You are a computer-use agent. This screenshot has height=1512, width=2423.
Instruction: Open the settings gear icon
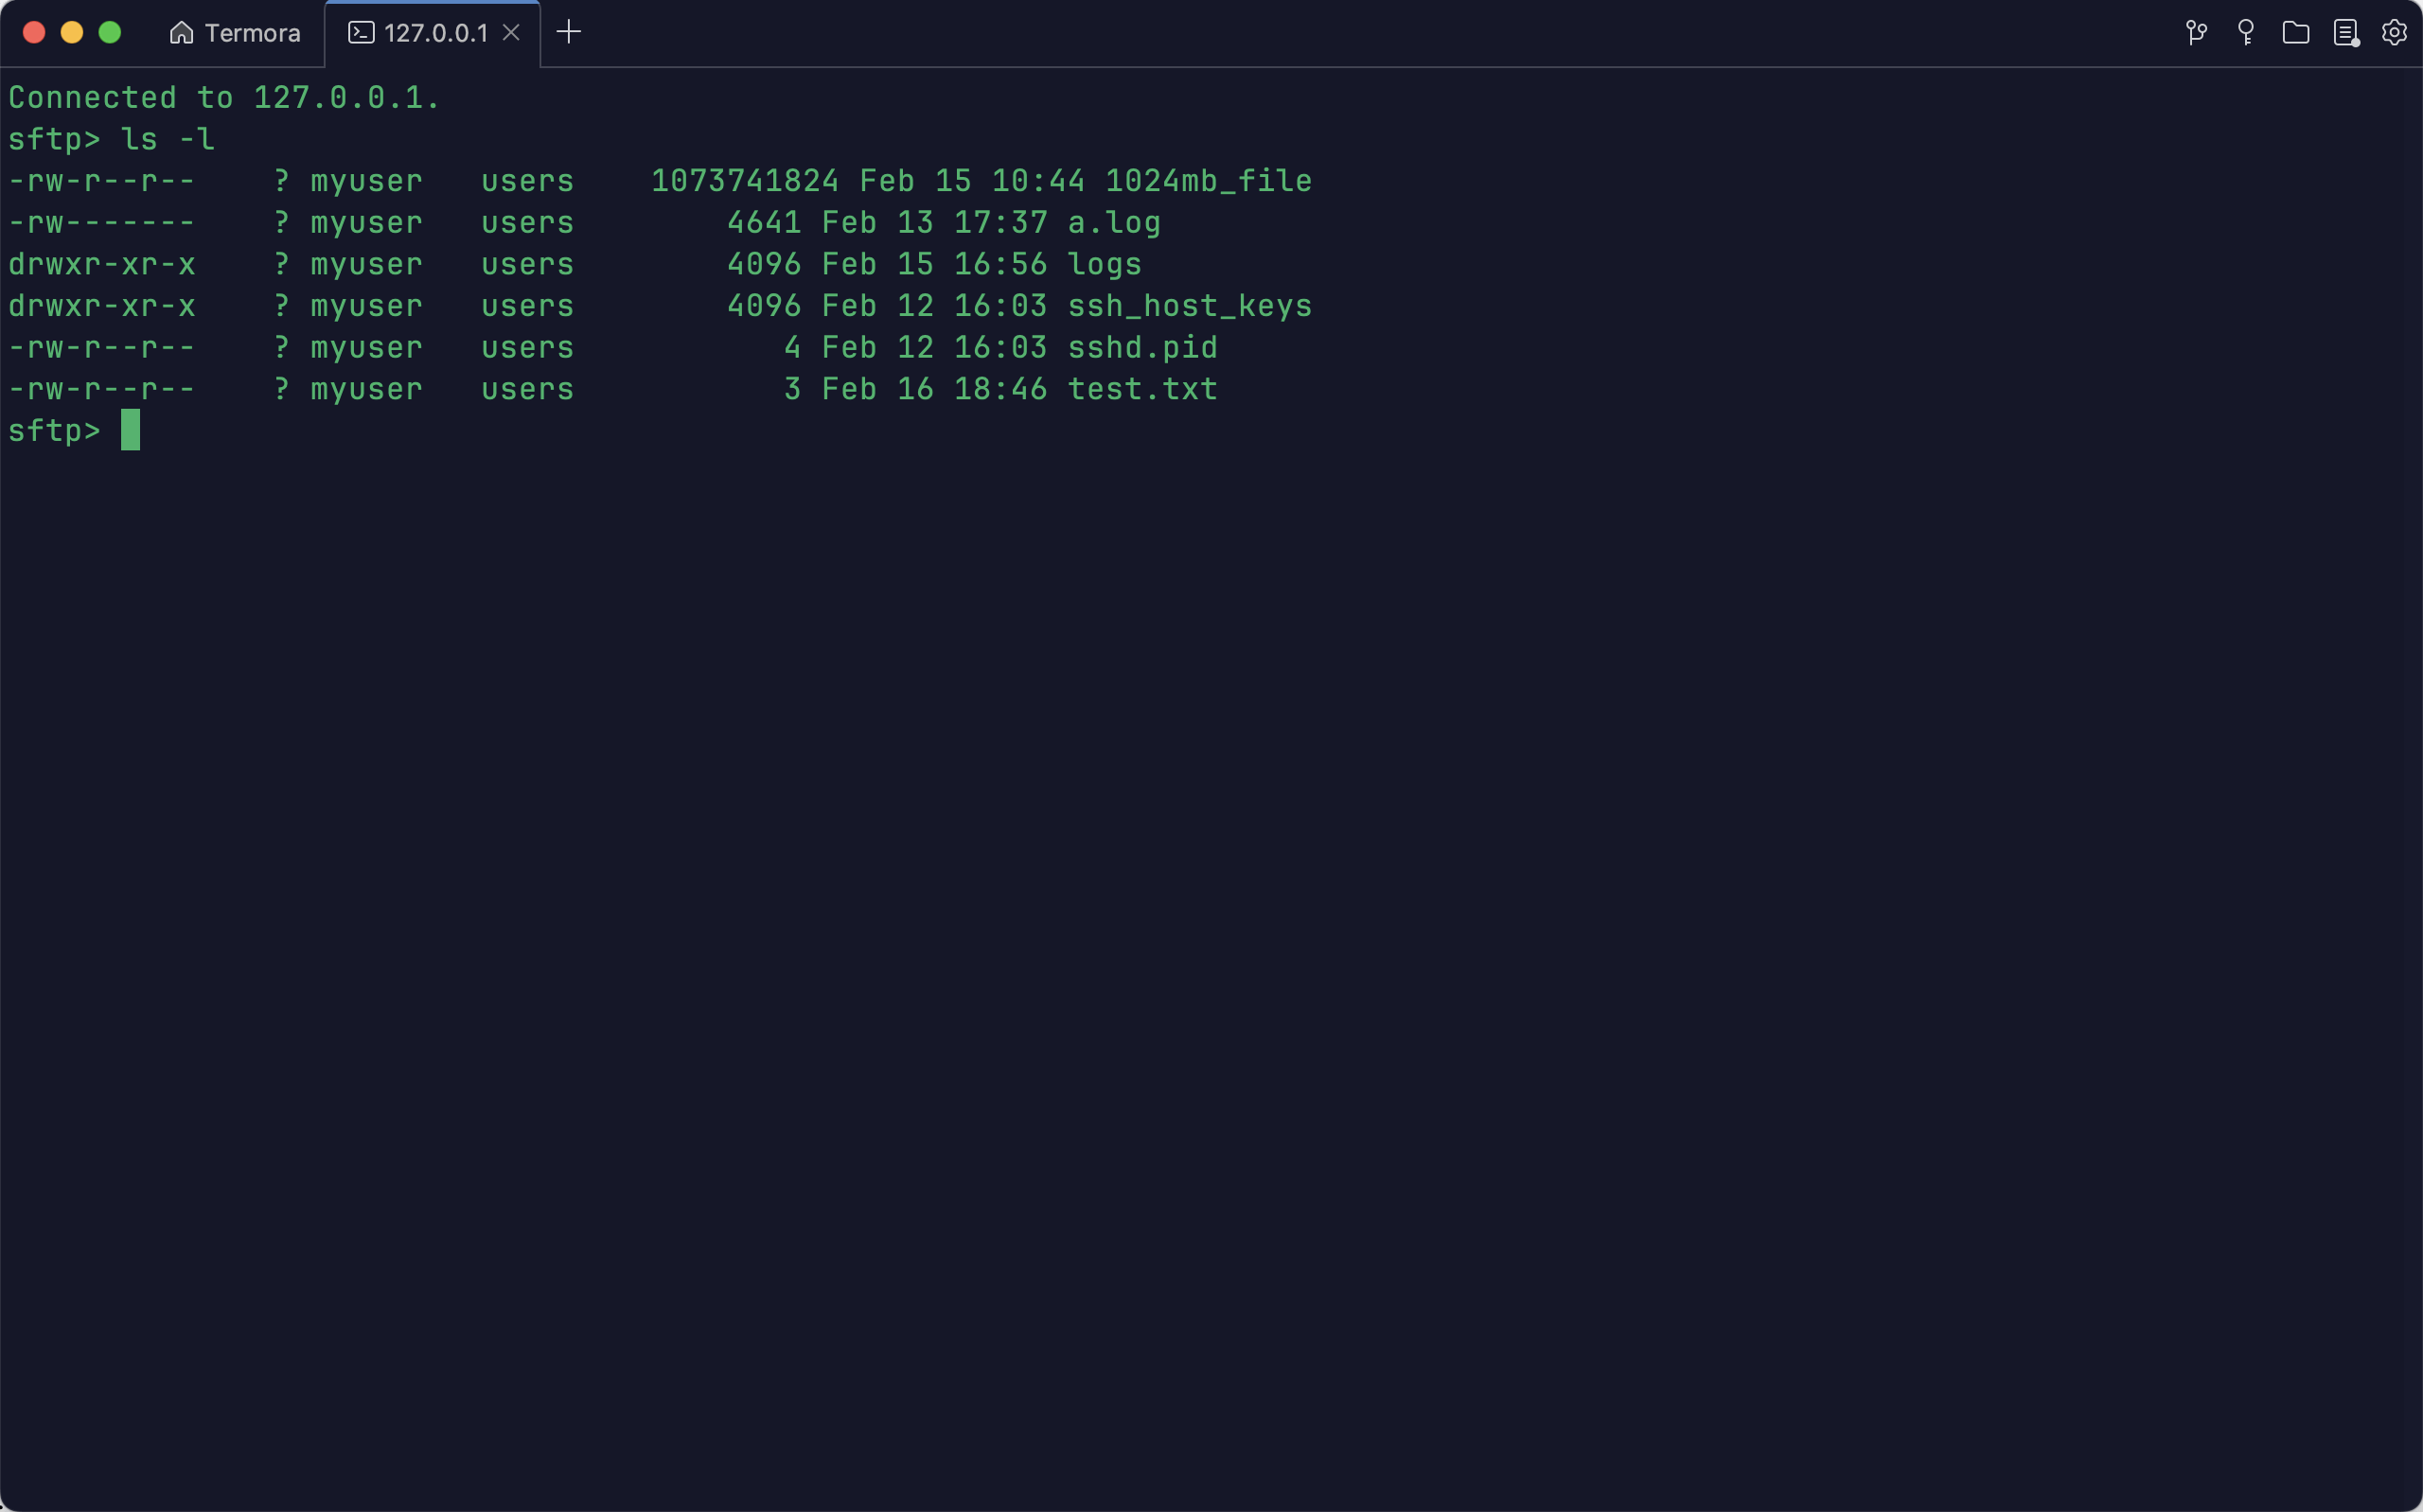(2394, 33)
